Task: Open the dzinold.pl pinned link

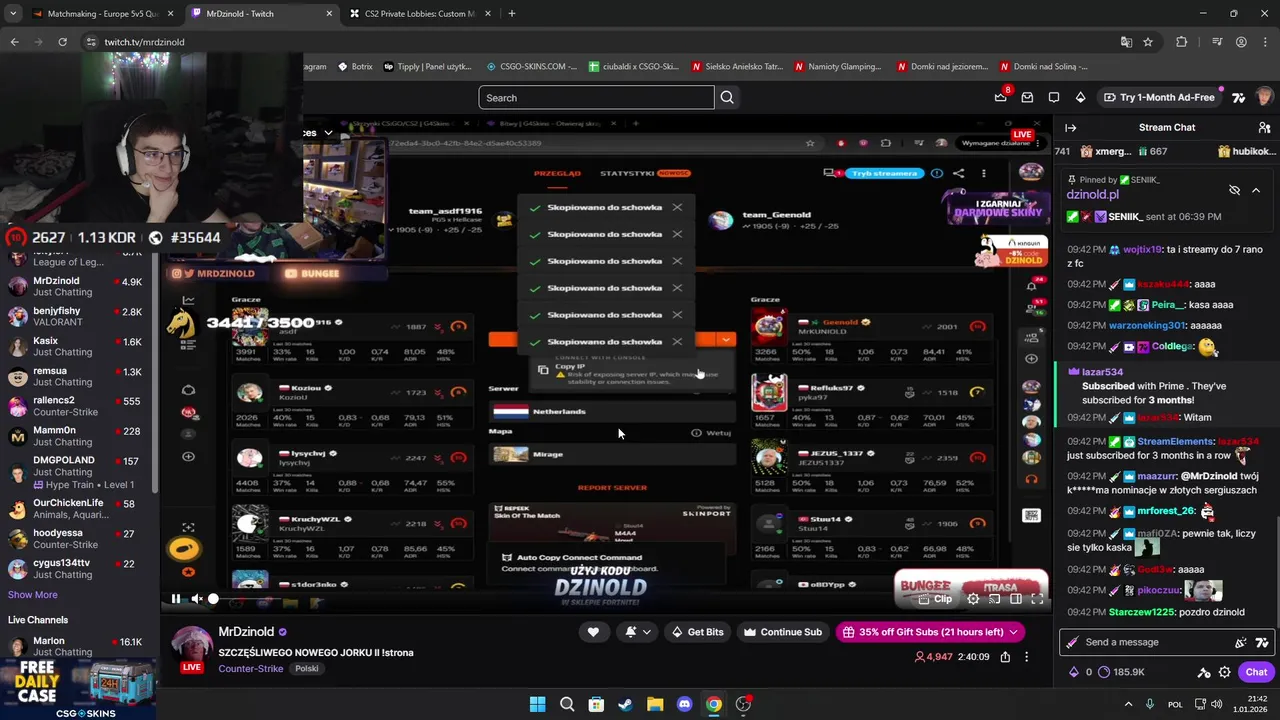Action: point(1092,195)
